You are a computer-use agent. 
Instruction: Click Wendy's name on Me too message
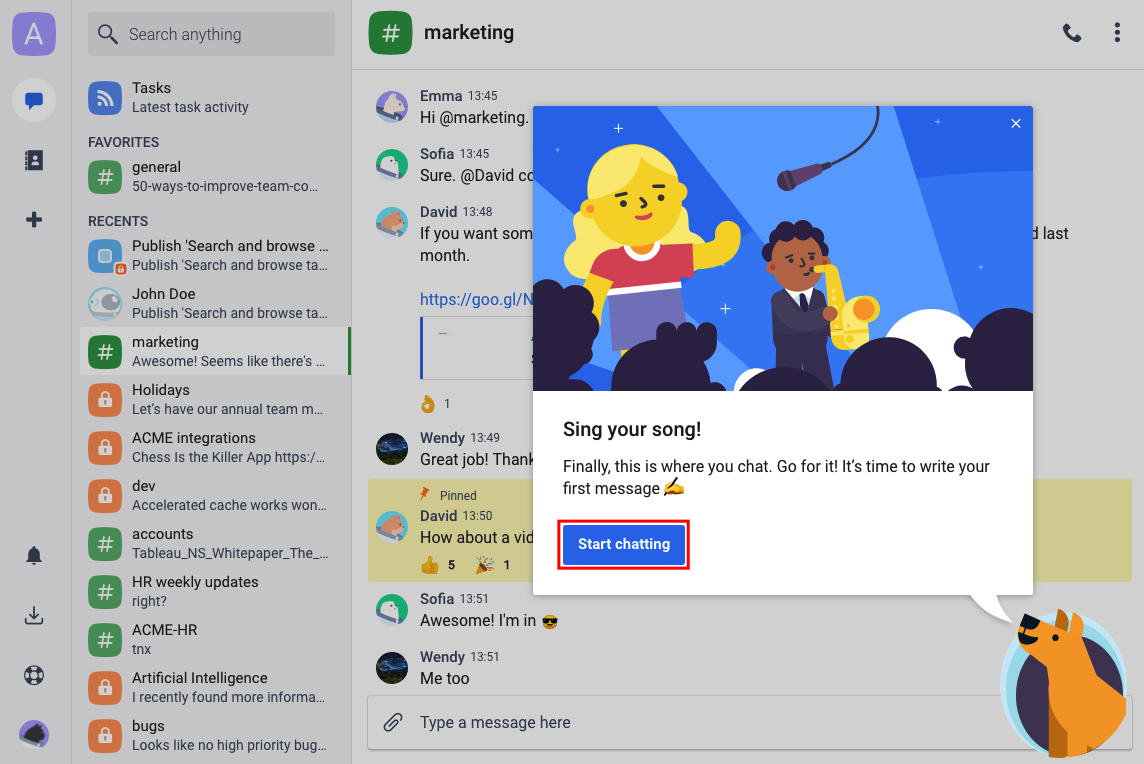click(442, 657)
